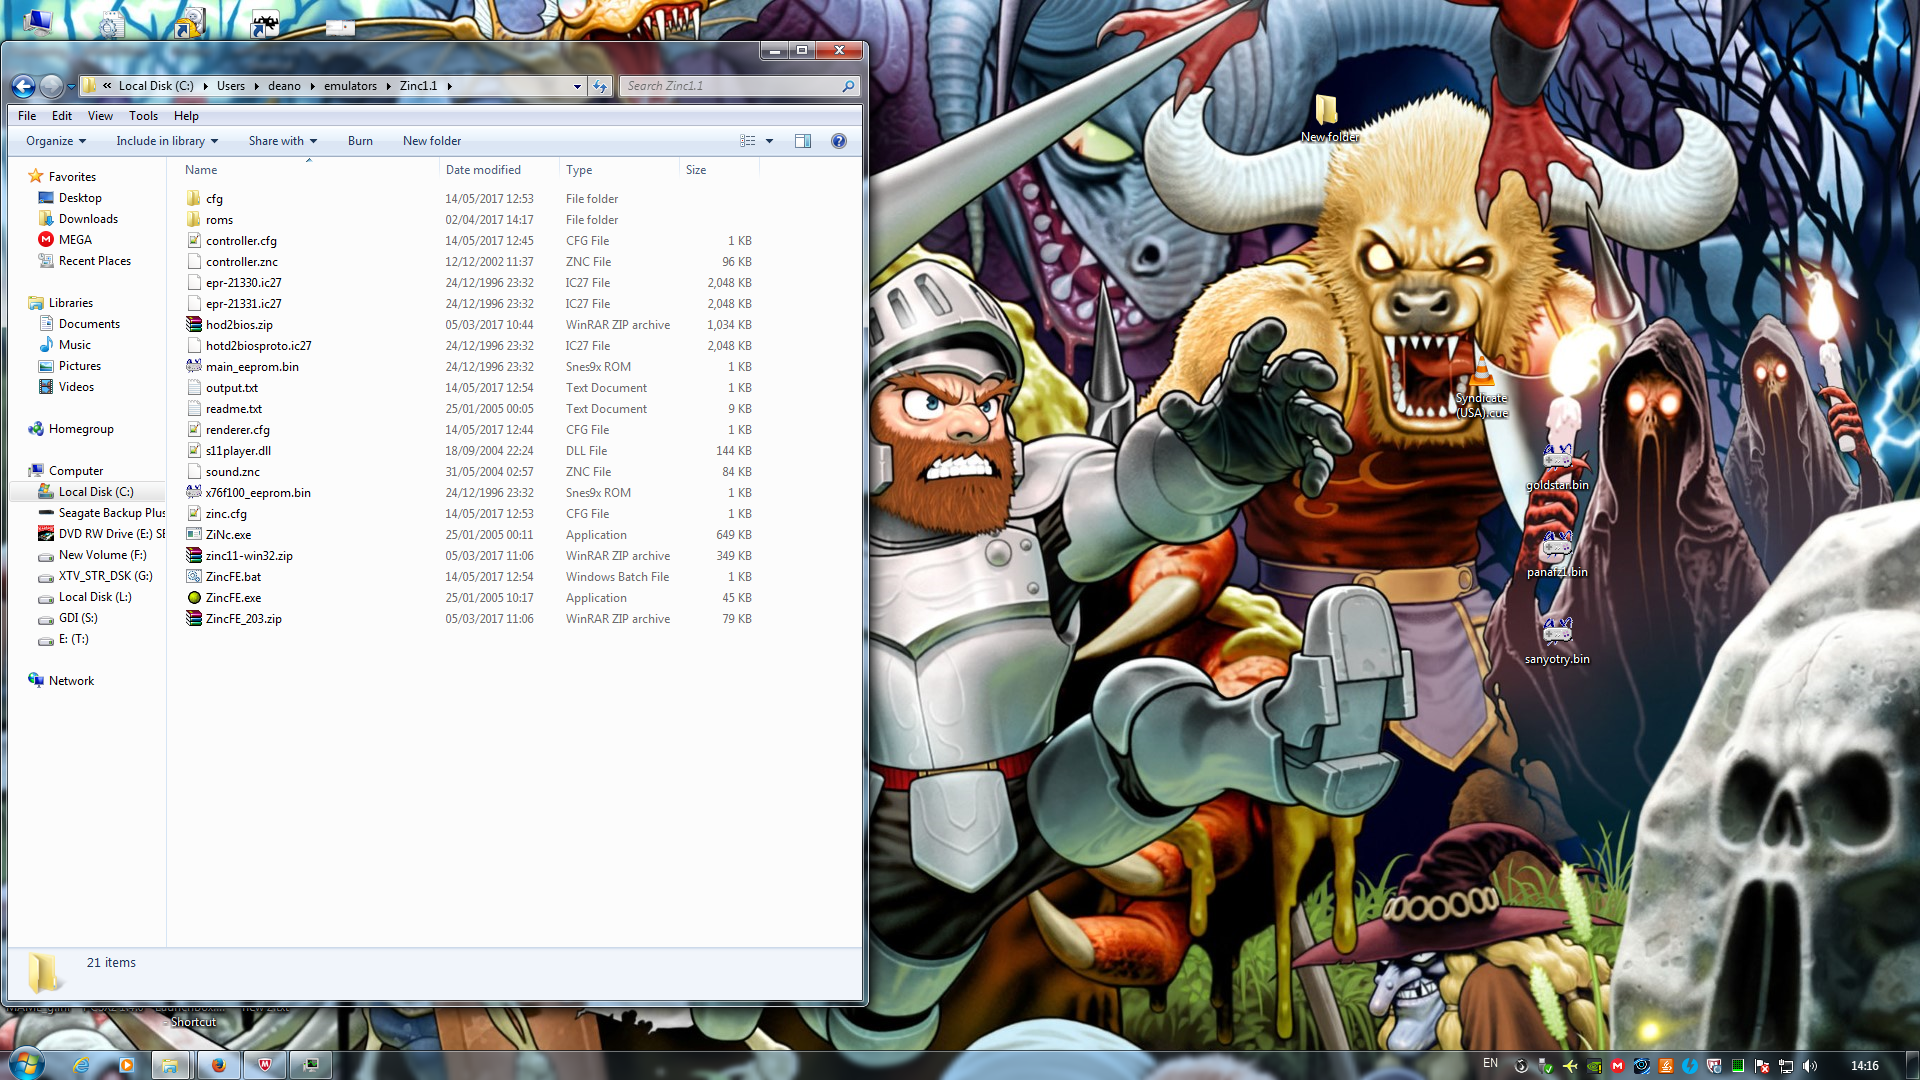The width and height of the screenshot is (1920, 1080).
Task: Sort files by Size column header
Action: tap(696, 170)
